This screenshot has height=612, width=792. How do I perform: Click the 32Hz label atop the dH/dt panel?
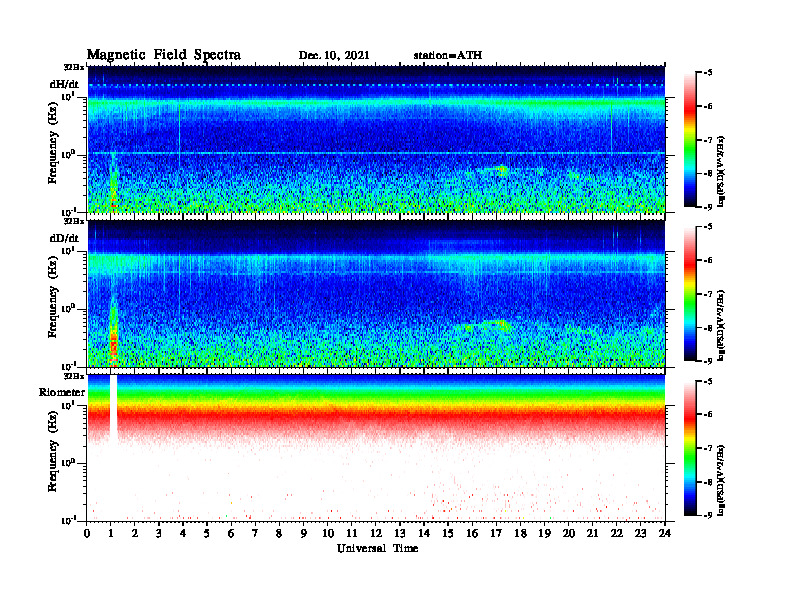point(74,67)
